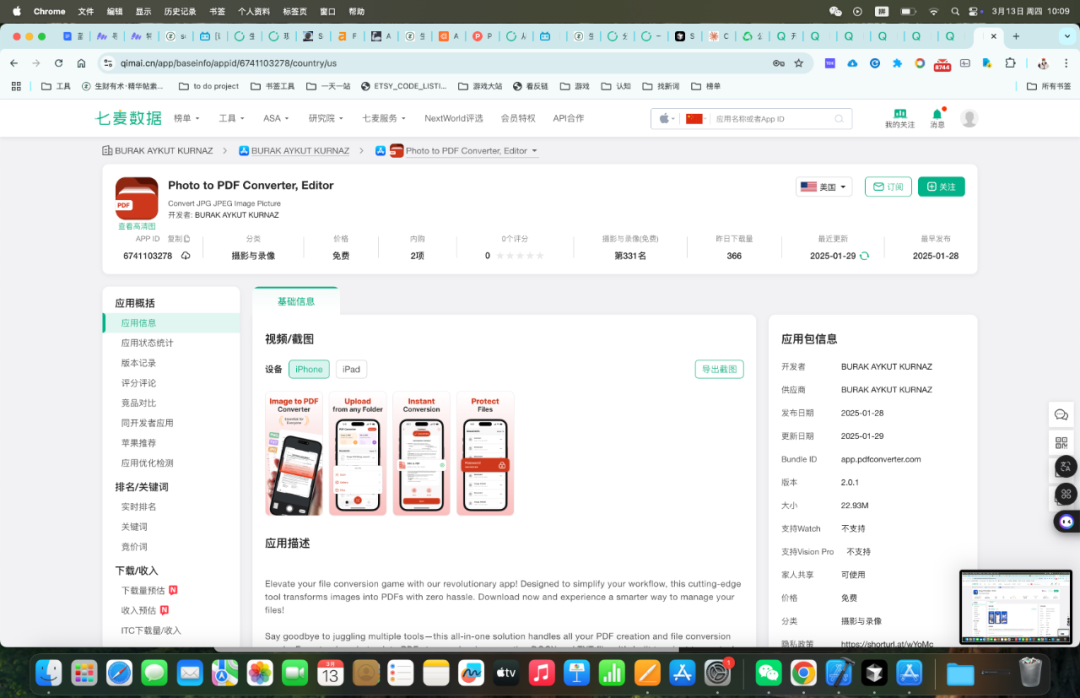Open 我的关注 chart icon
The image size is (1080, 698).
(x=900, y=114)
